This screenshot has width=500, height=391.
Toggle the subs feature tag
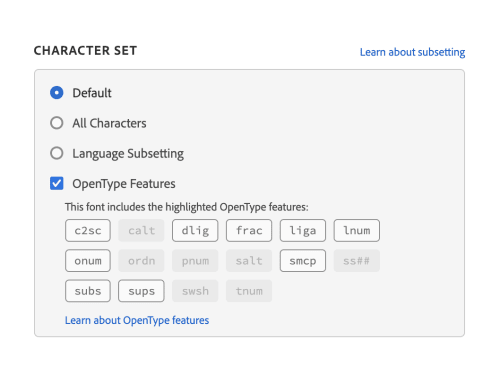[88, 291]
